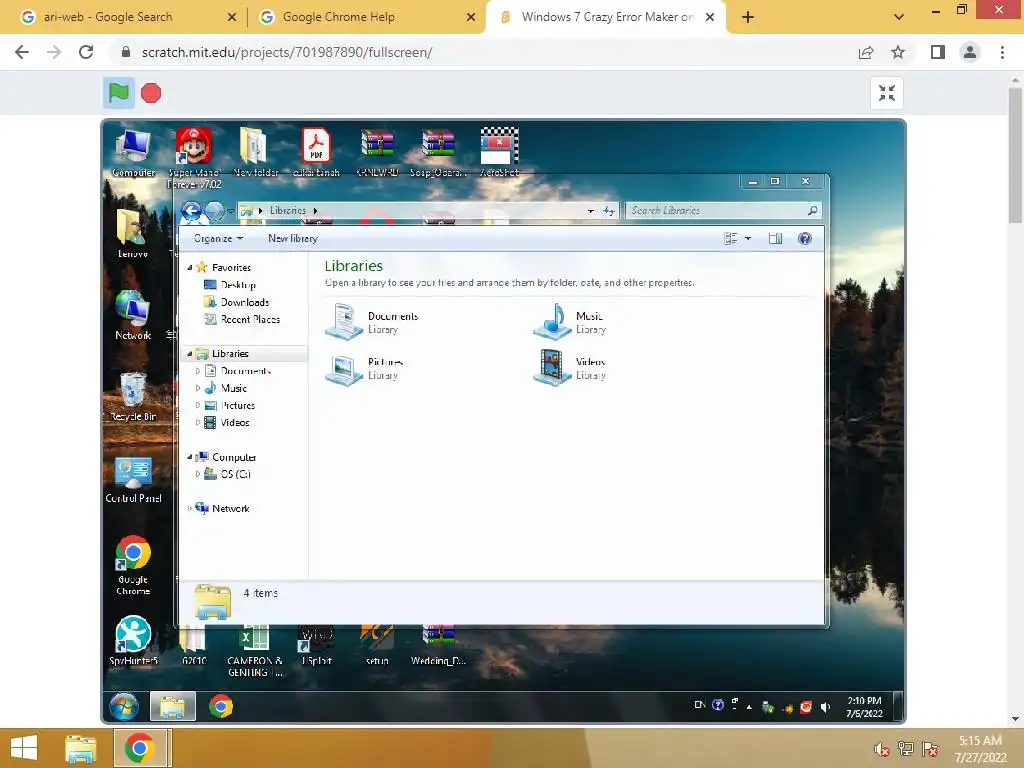
Task: Open the Videos library
Action: [x=569, y=368]
